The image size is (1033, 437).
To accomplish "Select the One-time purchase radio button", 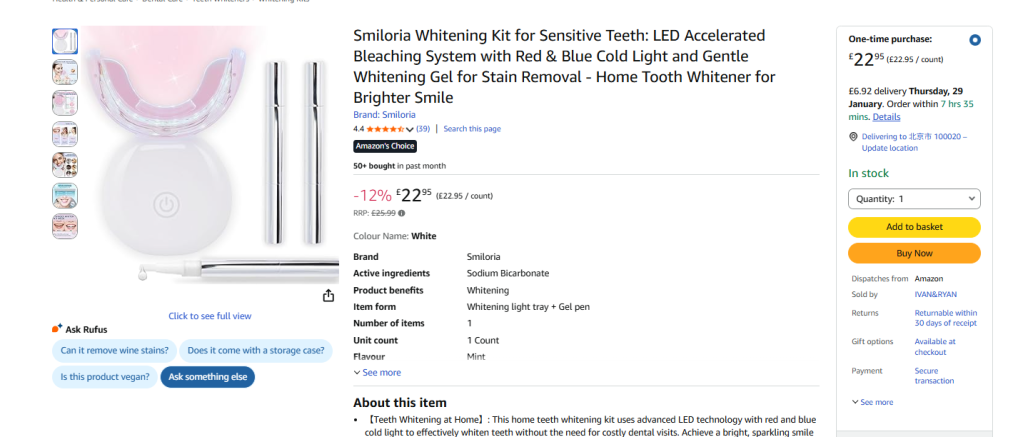I will click(x=975, y=40).
